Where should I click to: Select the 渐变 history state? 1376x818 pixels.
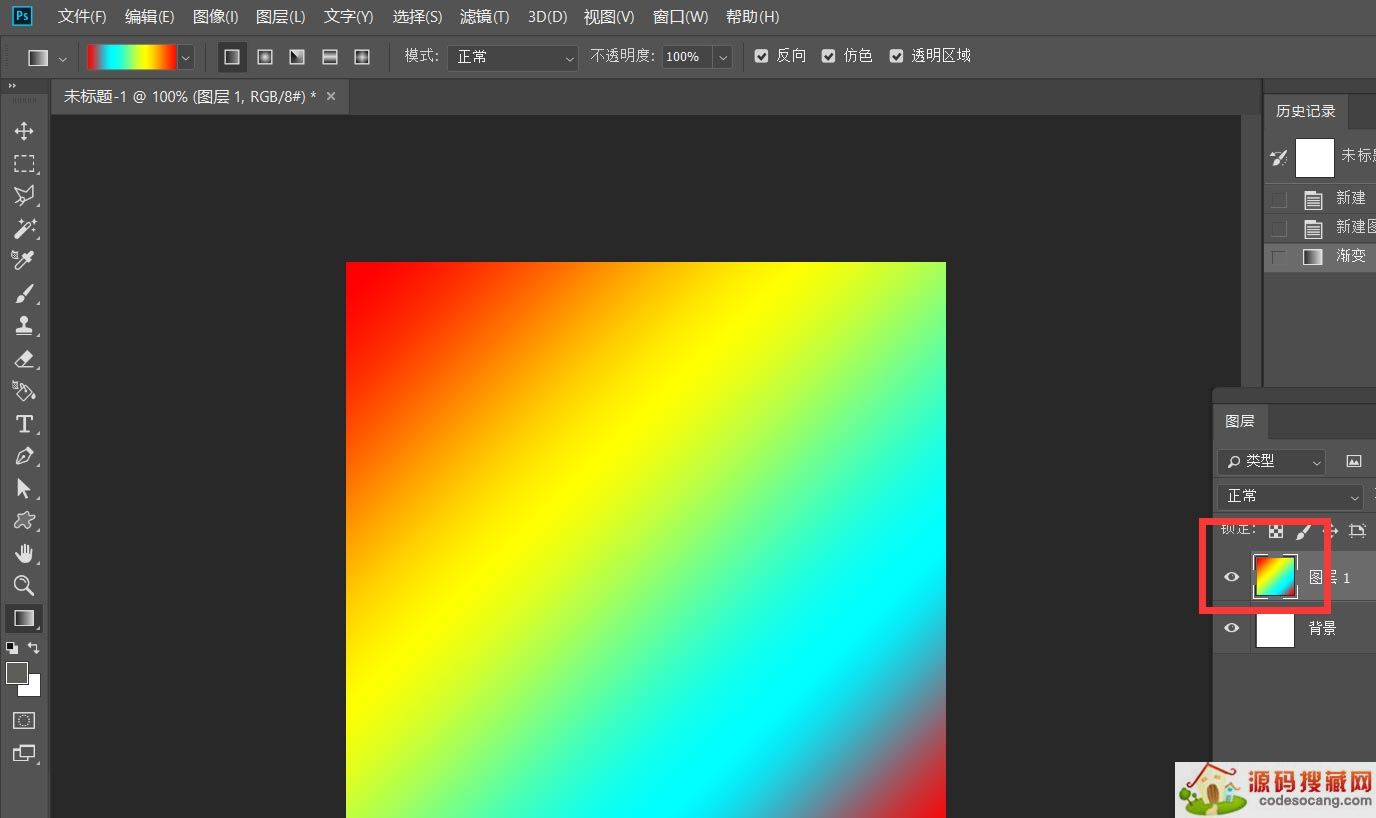pyautogui.click(x=1320, y=256)
